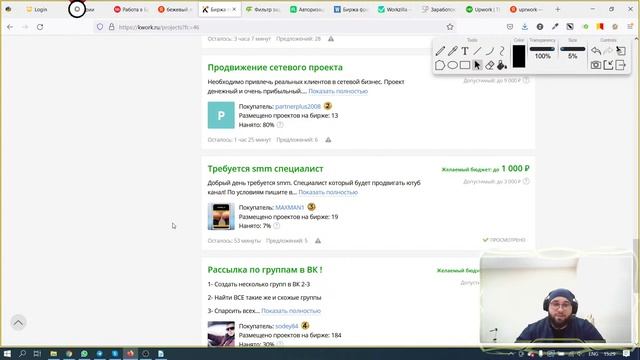Select the polygon shape tool
The height and width of the screenshot is (360, 640).
(x=440, y=65)
